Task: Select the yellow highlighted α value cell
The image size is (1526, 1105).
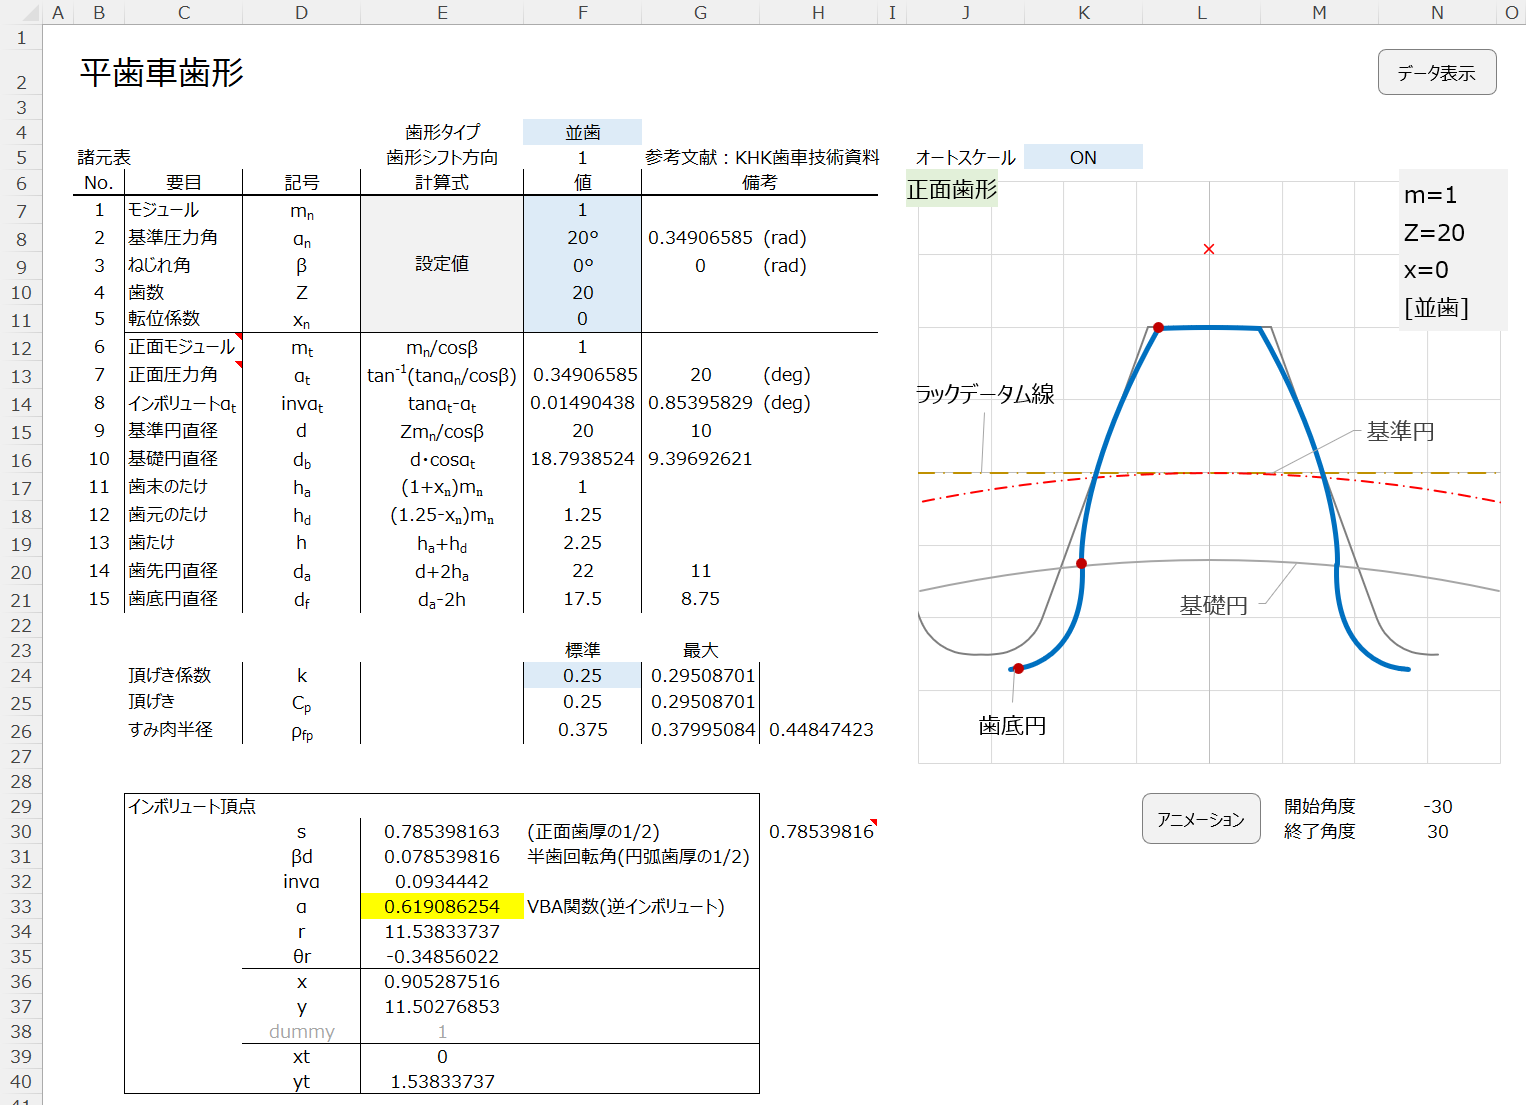Action: pos(442,907)
